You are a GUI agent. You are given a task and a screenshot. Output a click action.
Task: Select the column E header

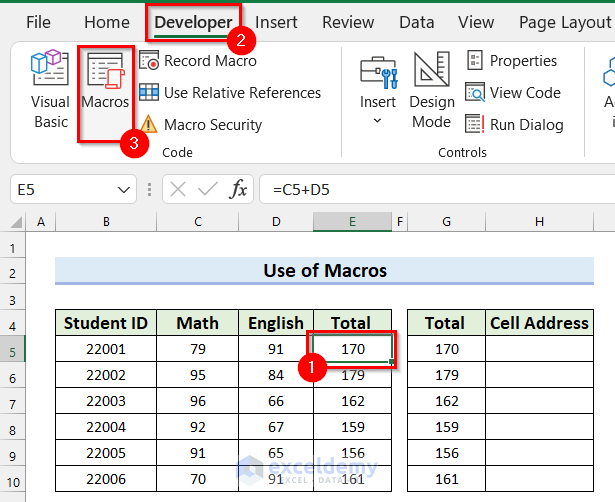tap(352, 221)
